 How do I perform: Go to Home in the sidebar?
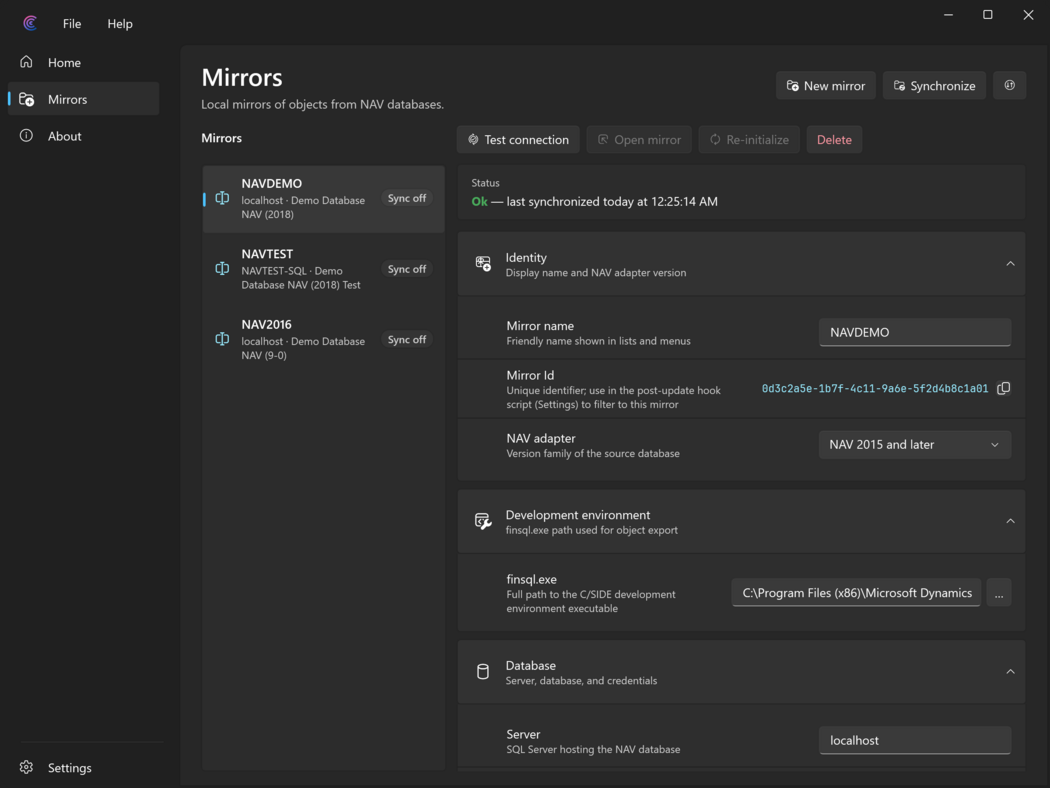(84, 62)
